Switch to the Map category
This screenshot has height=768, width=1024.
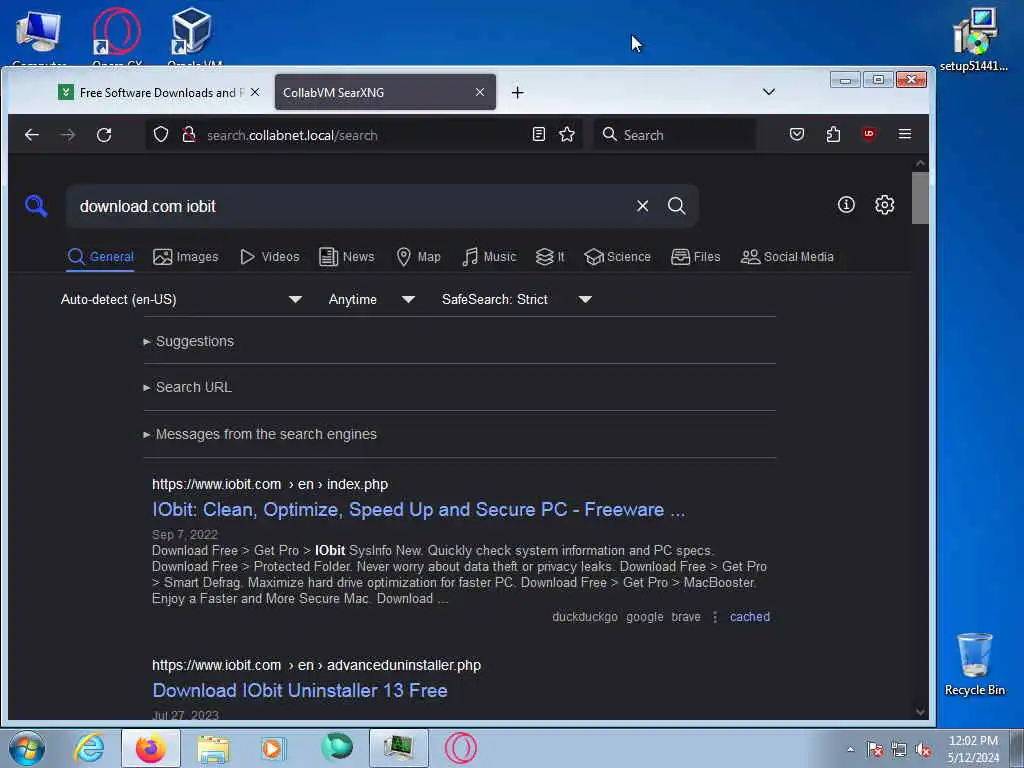[x=419, y=257]
